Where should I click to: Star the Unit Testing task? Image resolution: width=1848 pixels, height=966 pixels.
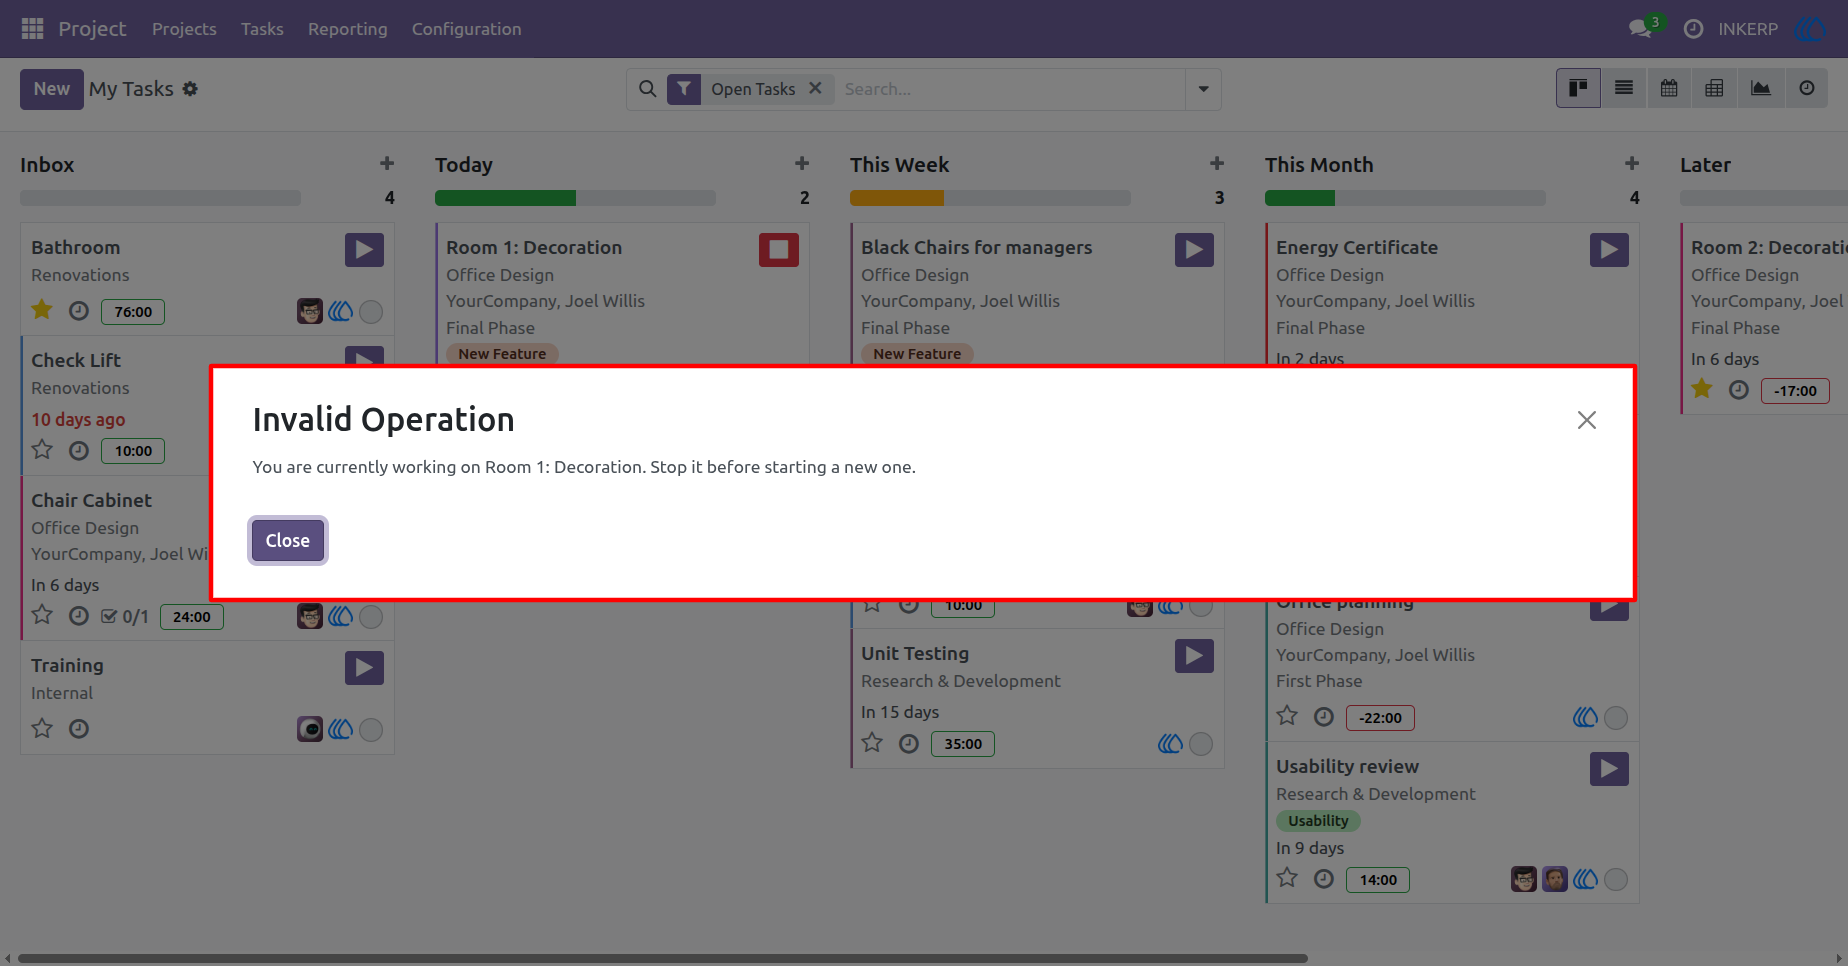(x=872, y=743)
